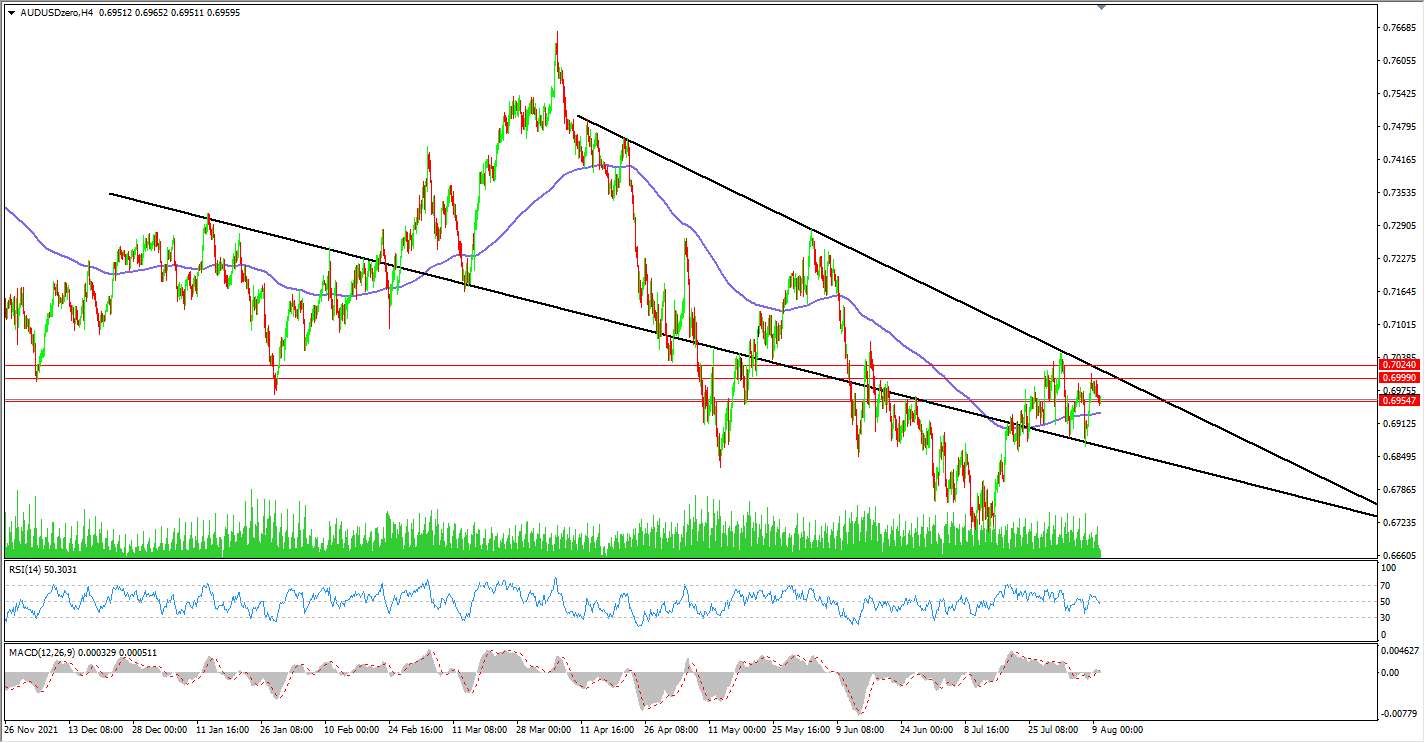The image size is (1425, 743).
Task: Click the 0.76685 price axis label
Action: coord(1398,28)
